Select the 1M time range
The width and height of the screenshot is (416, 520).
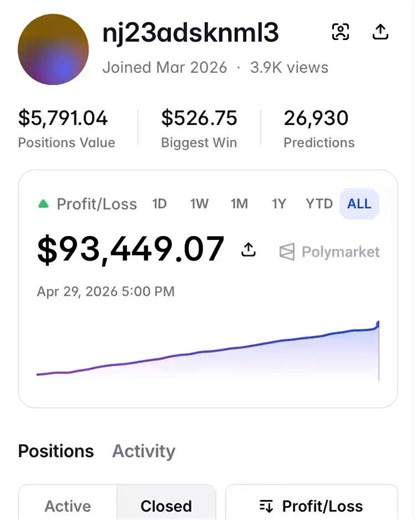[x=239, y=204]
